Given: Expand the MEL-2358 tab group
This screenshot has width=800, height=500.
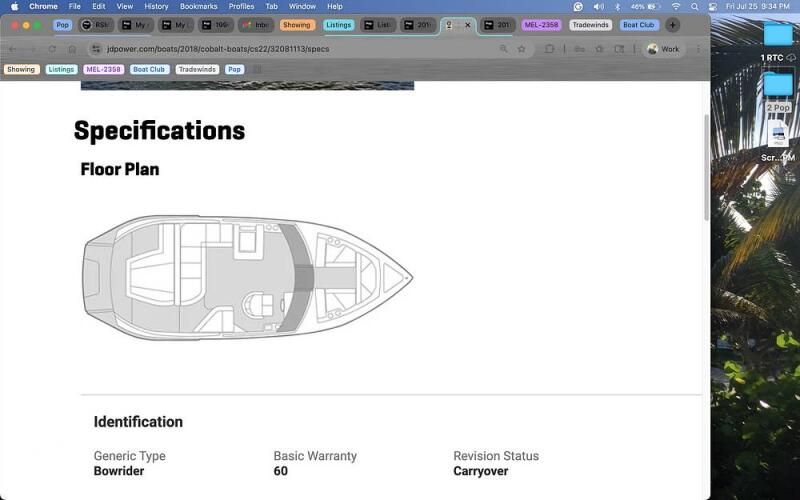Looking at the screenshot, I should pyautogui.click(x=541, y=25).
